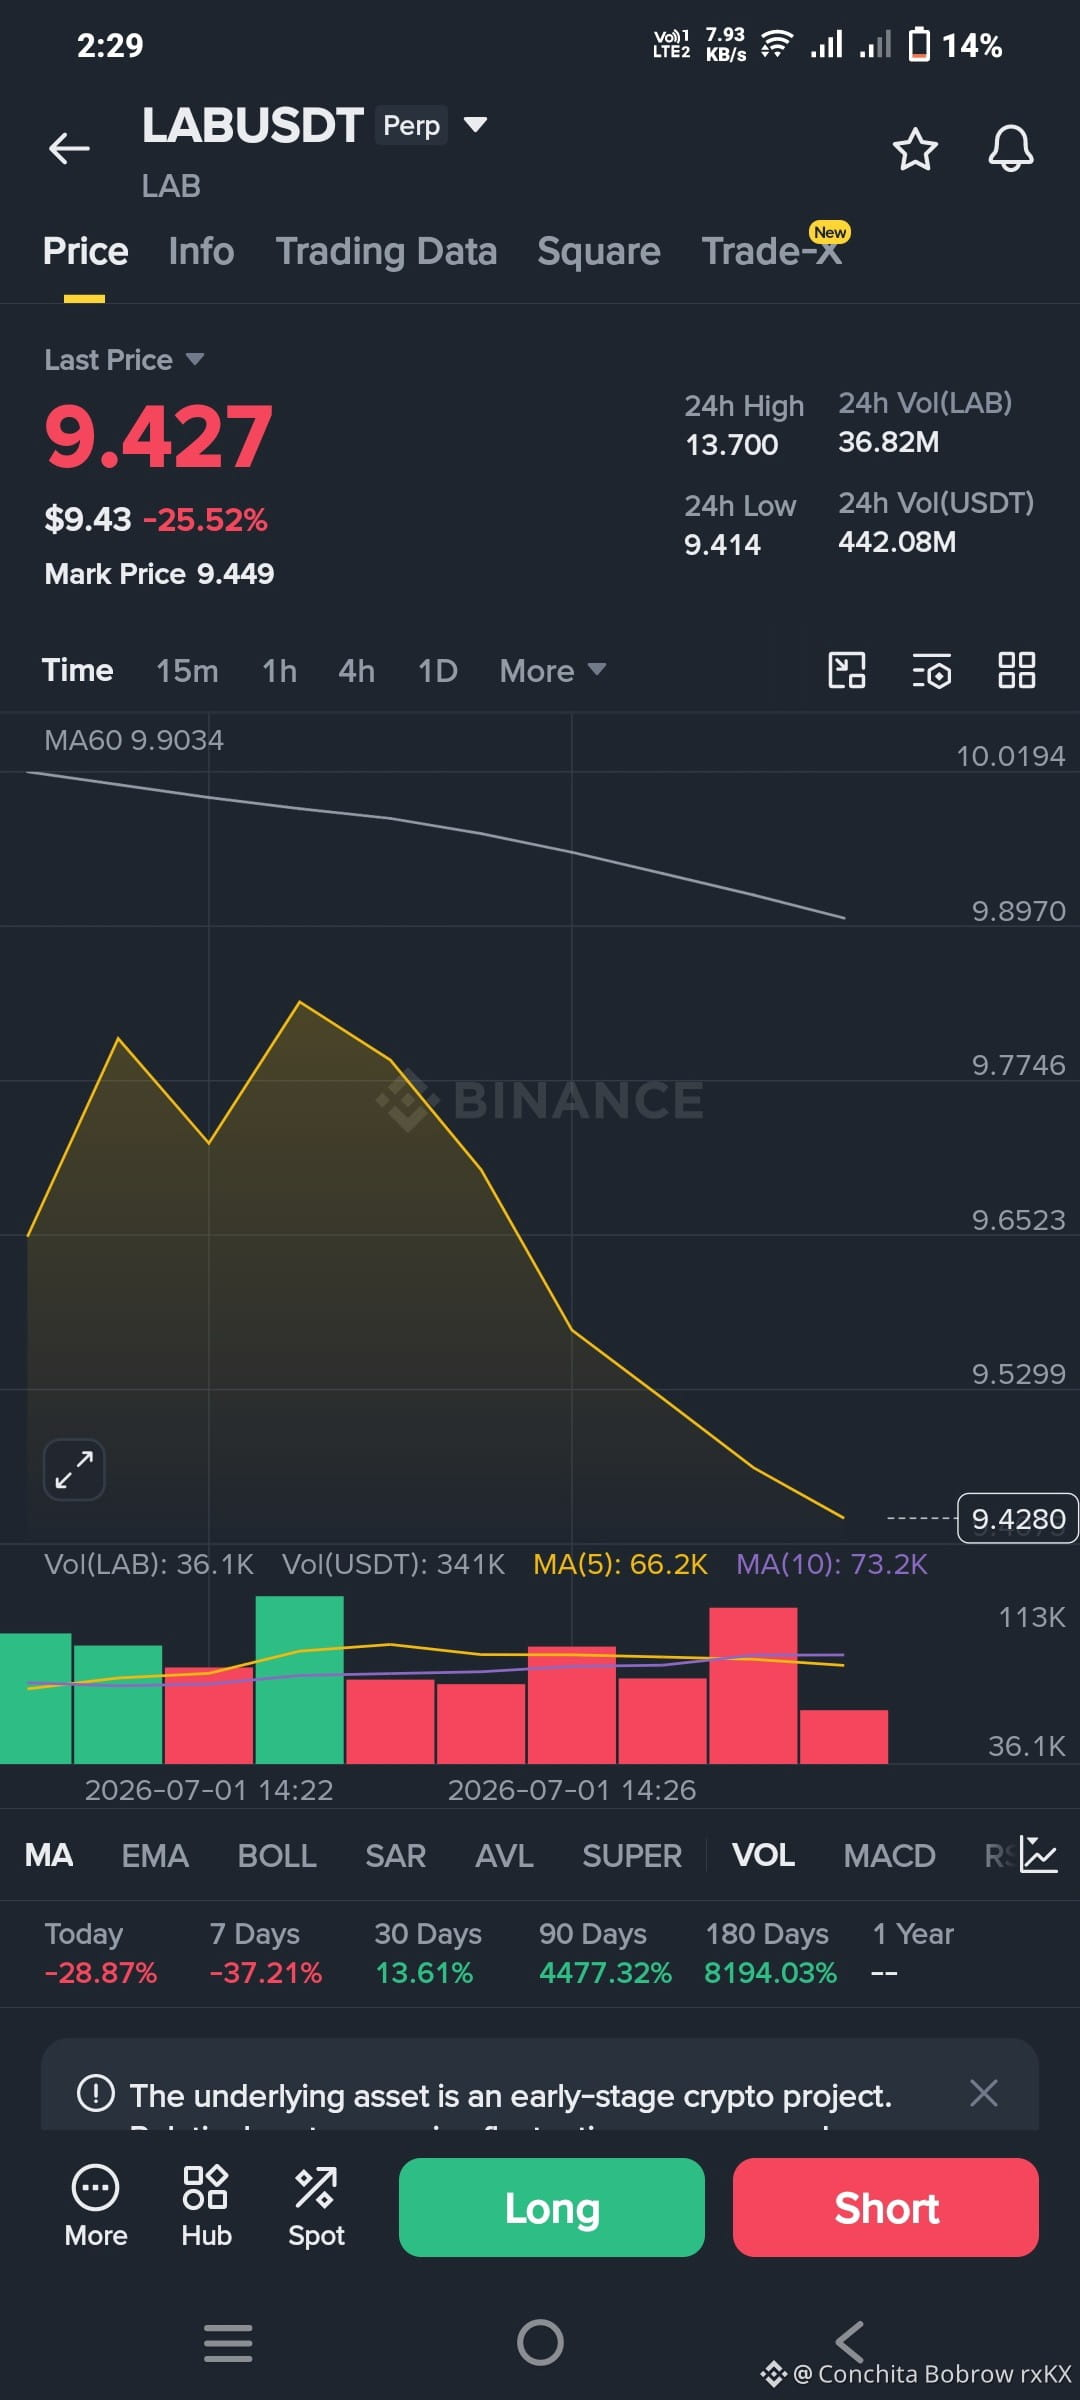Tap the 1 Year performance entry
Image resolution: width=1080 pixels, height=2400 pixels.
(x=912, y=1953)
